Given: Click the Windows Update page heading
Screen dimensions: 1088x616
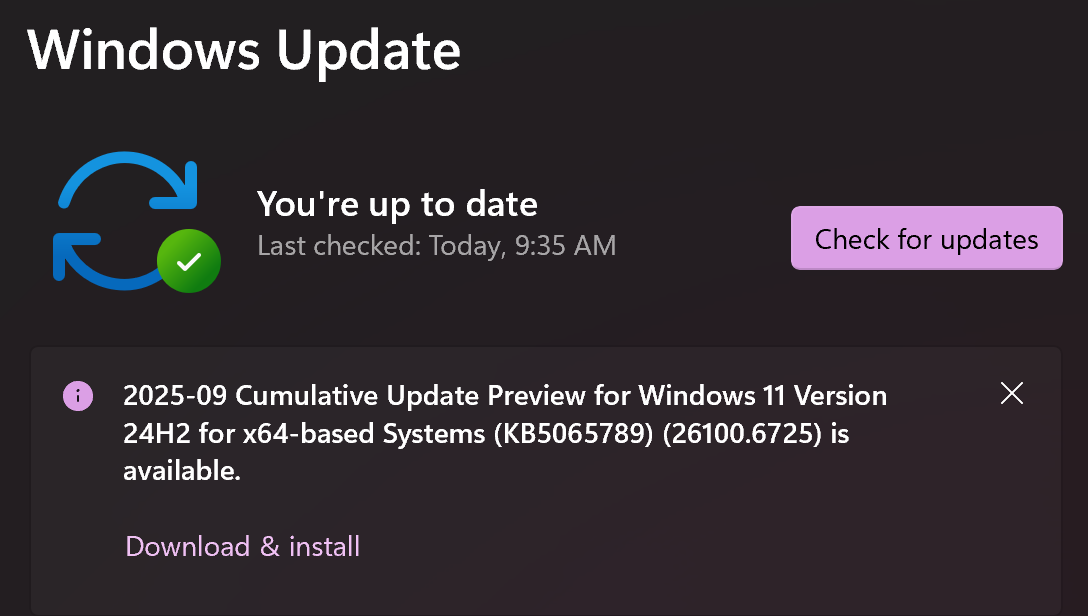Looking at the screenshot, I should pos(244,50).
